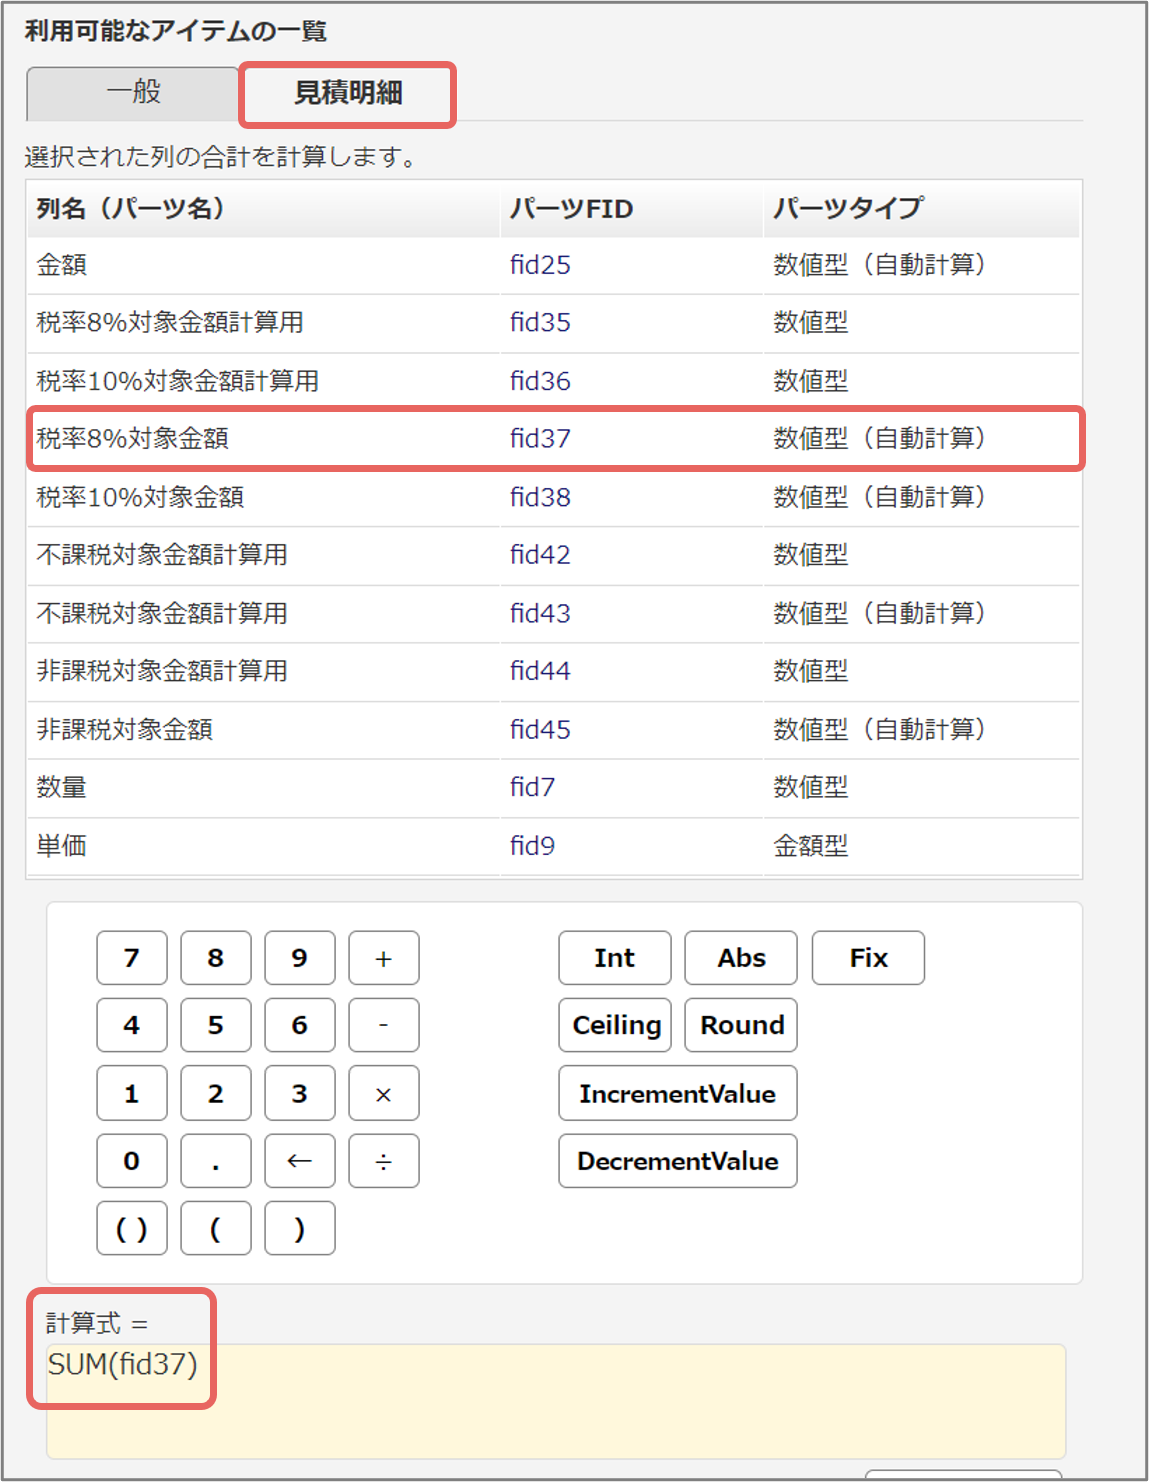Click the fid42 link
Image resolution: width=1149 pixels, height=1482 pixels.
pyautogui.click(x=540, y=555)
